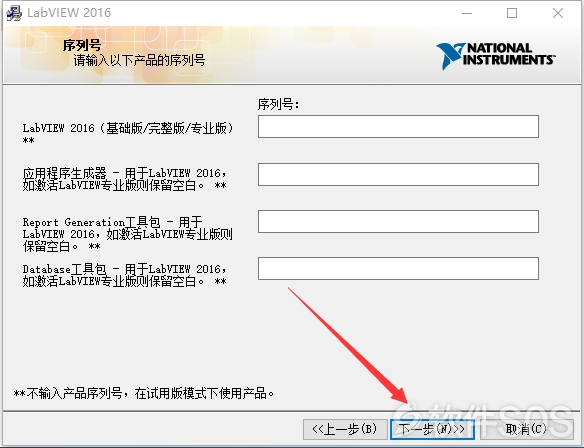Click the Database工具包 description label
The image size is (584, 448).
[x=124, y=275]
